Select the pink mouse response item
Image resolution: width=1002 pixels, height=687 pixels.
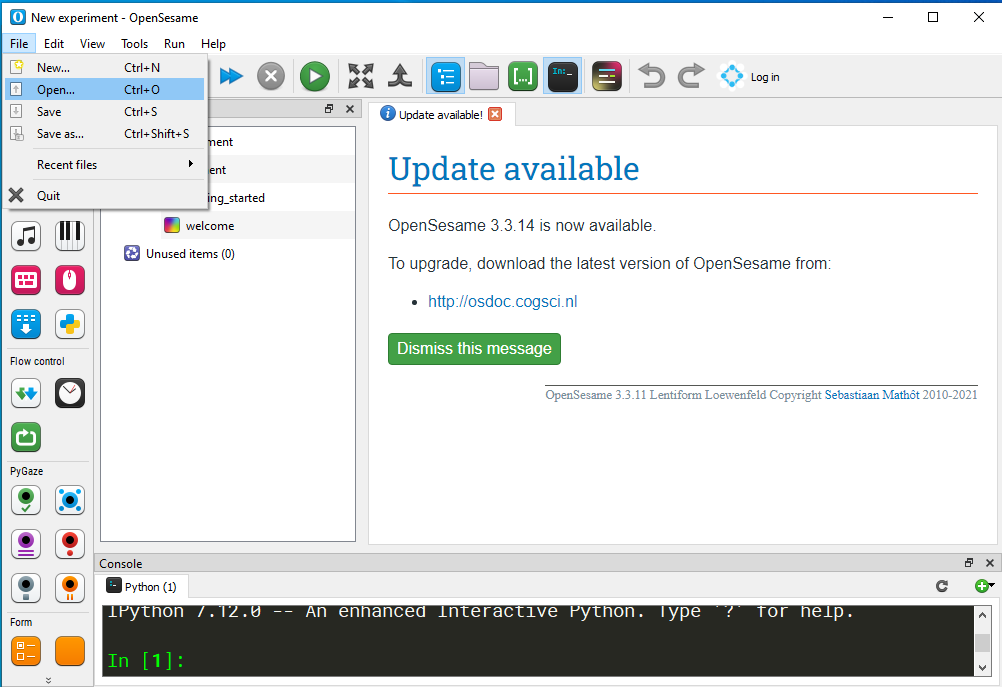[x=70, y=280]
